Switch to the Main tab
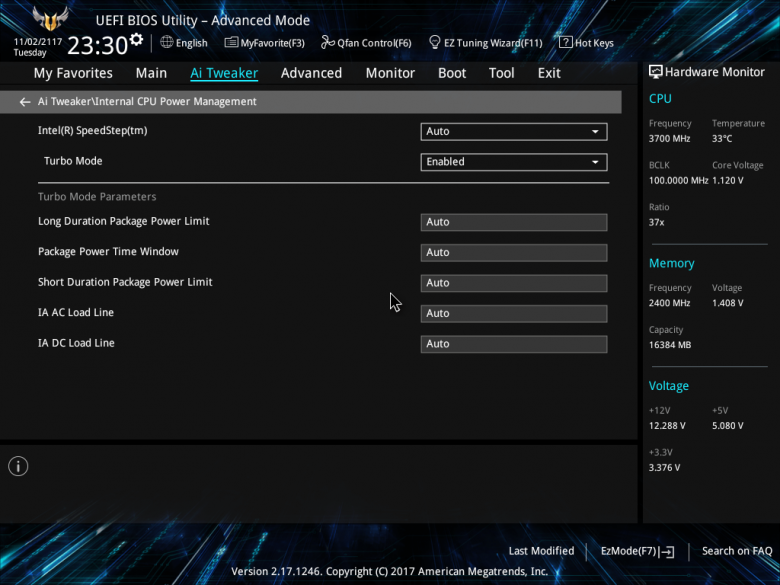780x585 pixels. click(x=151, y=73)
